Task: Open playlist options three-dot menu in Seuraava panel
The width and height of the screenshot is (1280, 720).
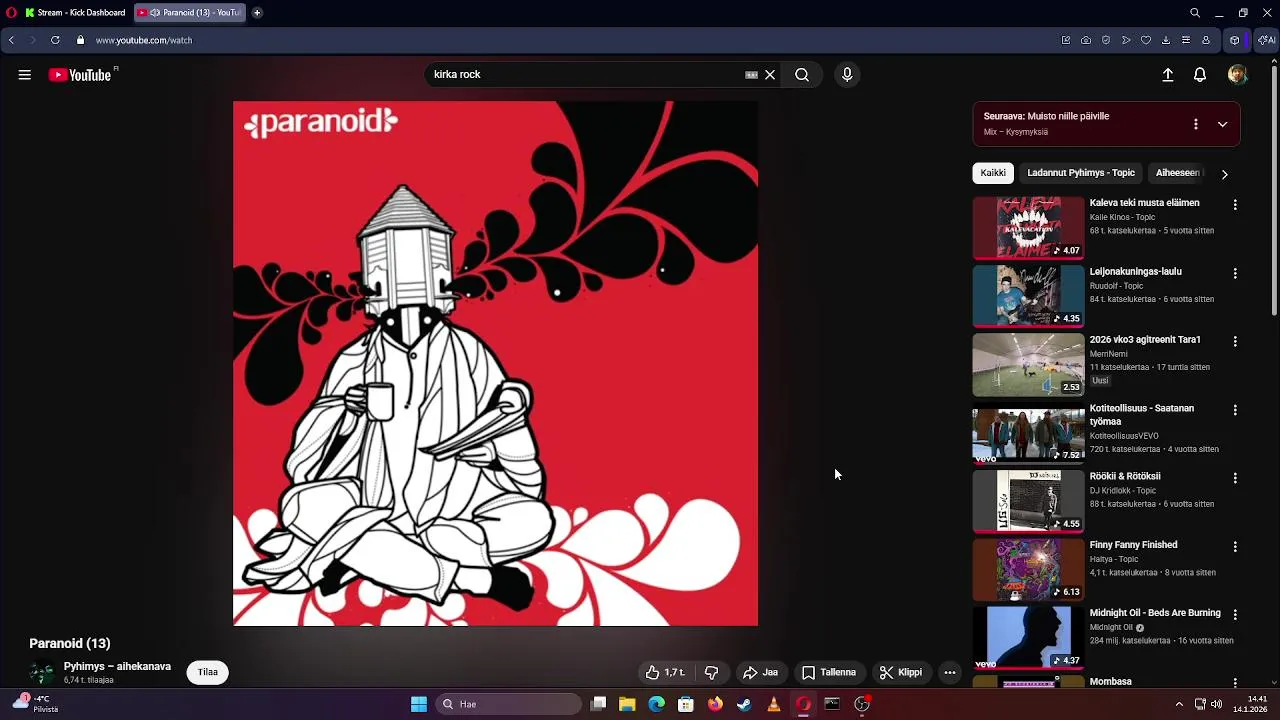Action: [1195, 124]
